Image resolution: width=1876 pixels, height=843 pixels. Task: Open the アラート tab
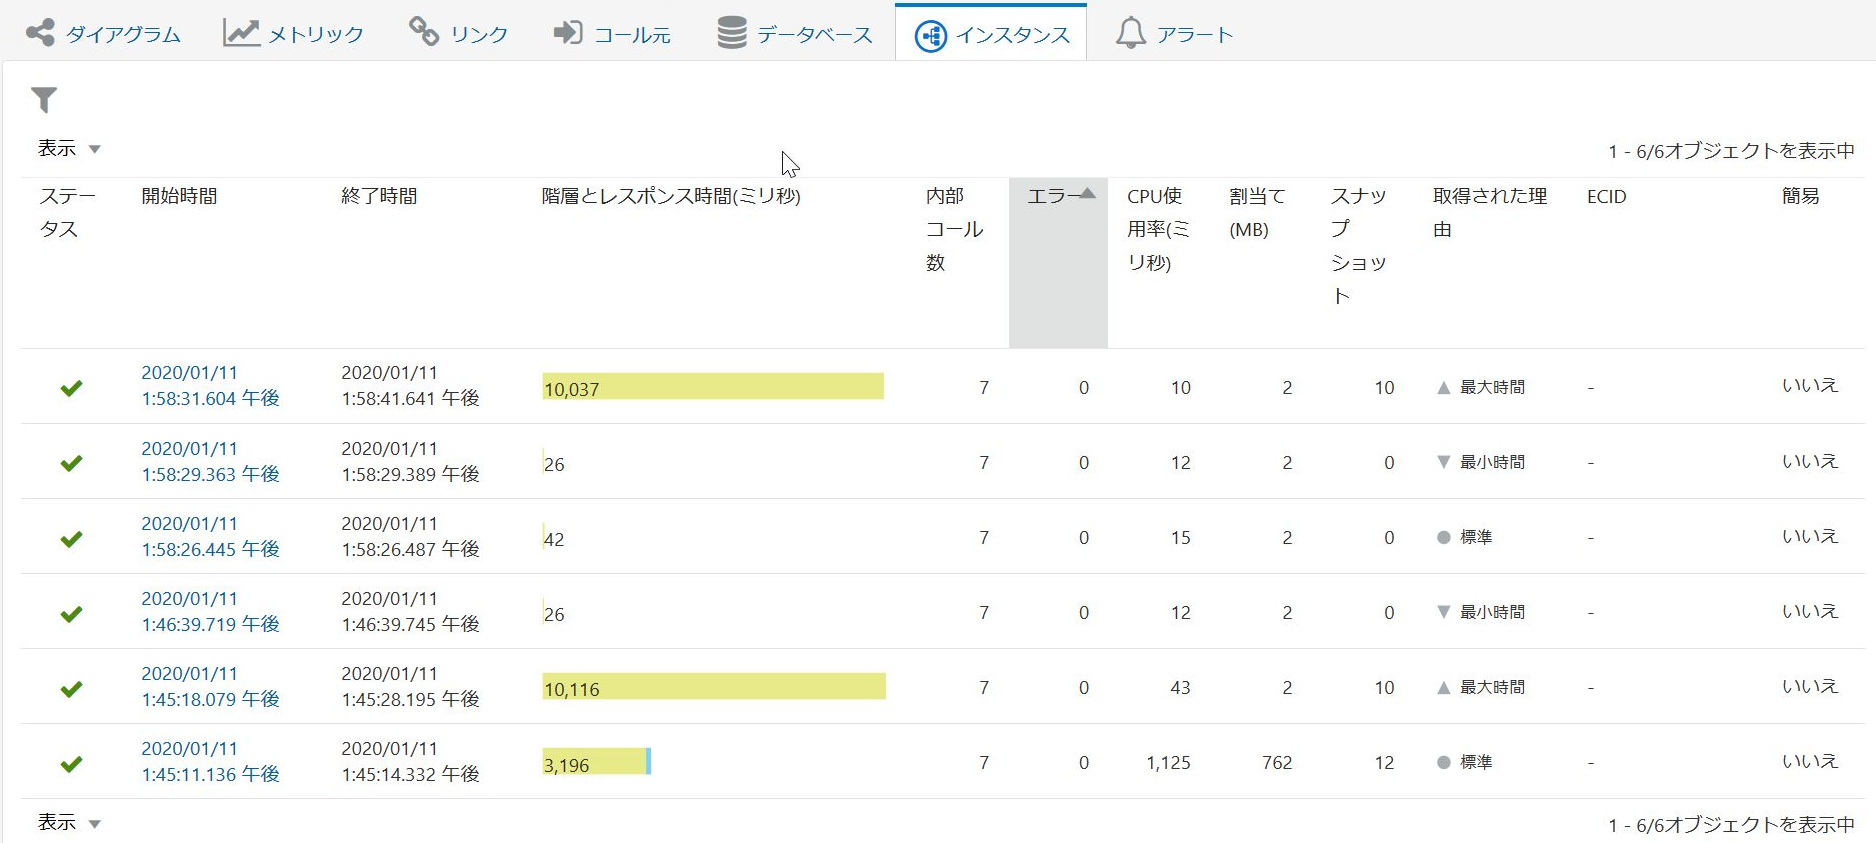pyautogui.click(x=1174, y=34)
